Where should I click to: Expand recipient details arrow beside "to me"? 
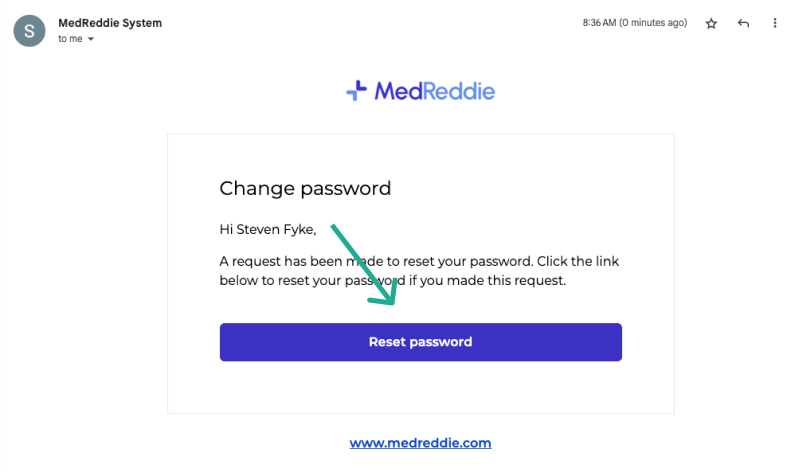[91, 39]
